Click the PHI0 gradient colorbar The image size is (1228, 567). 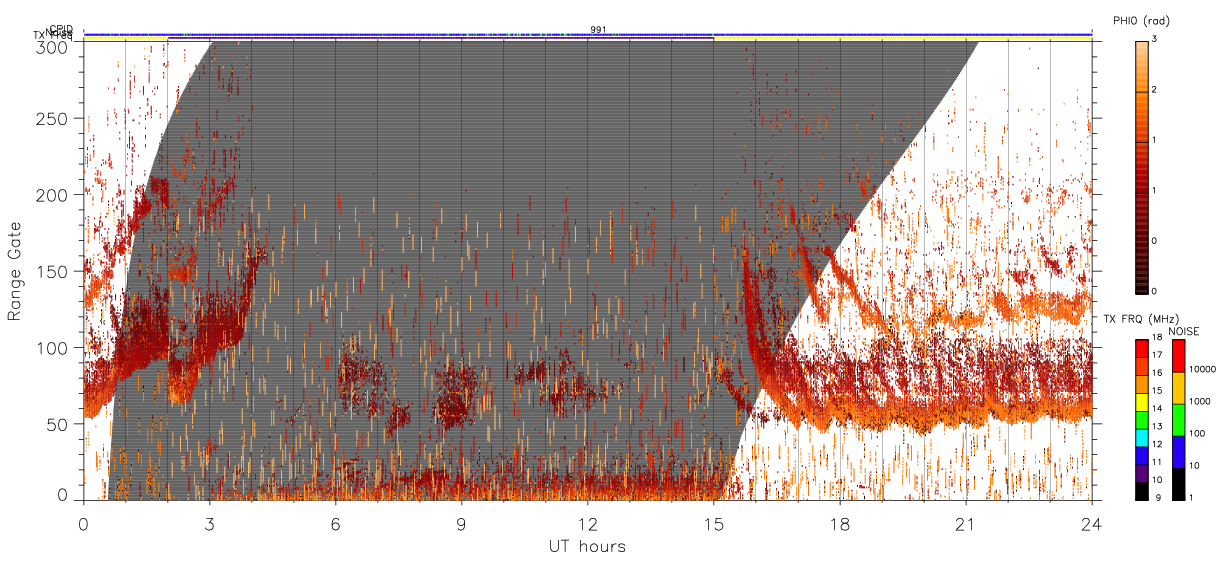tap(1143, 166)
